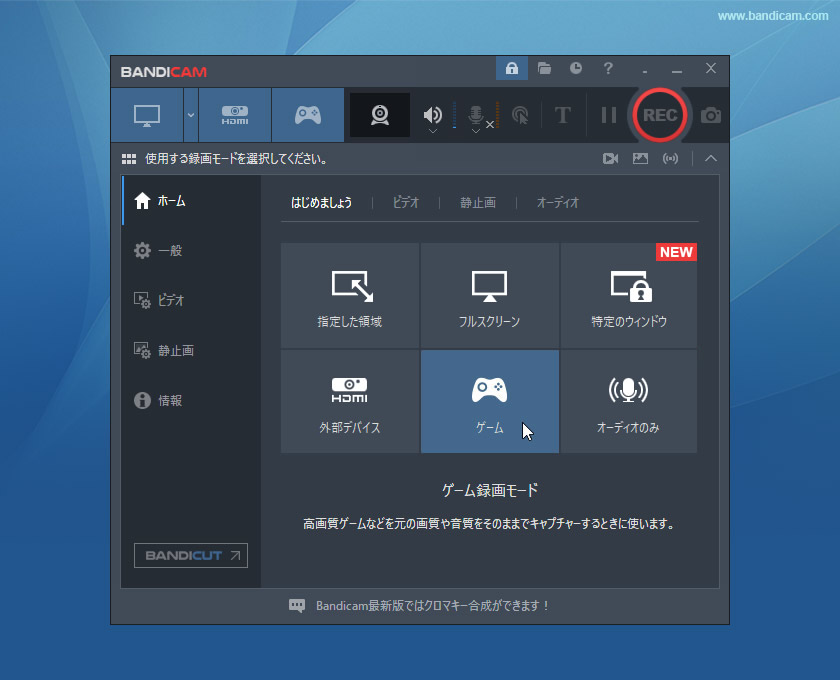Switch to the オーディオ tab

point(558,203)
